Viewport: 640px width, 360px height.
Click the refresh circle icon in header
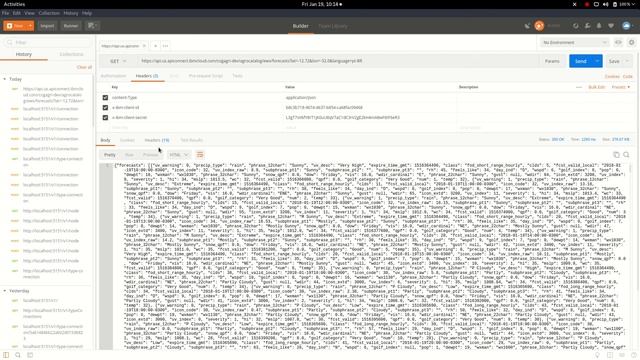point(576,26)
